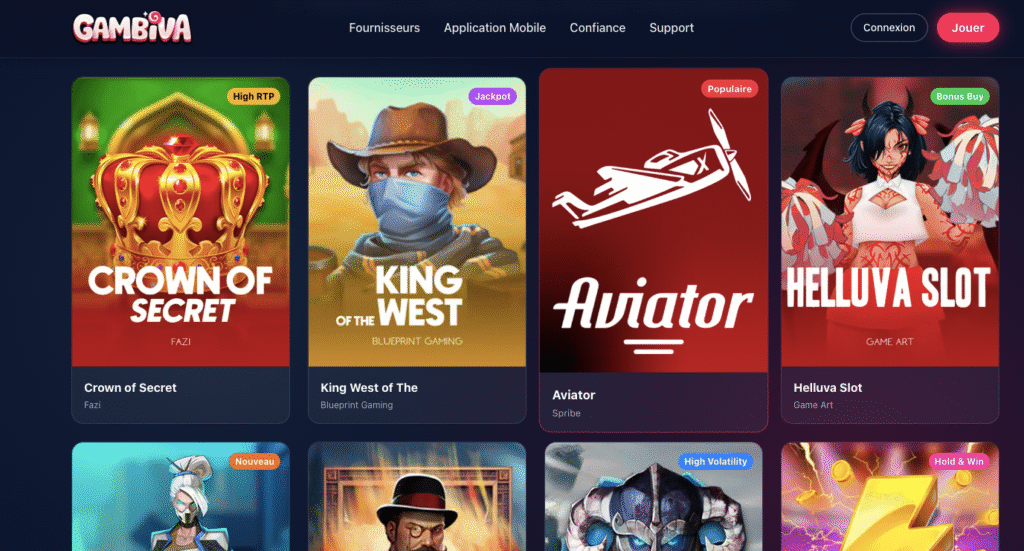This screenshot has height=551, width=1024.
Task: Click the pink Jouer button
Action: click(x=967, y=27)
